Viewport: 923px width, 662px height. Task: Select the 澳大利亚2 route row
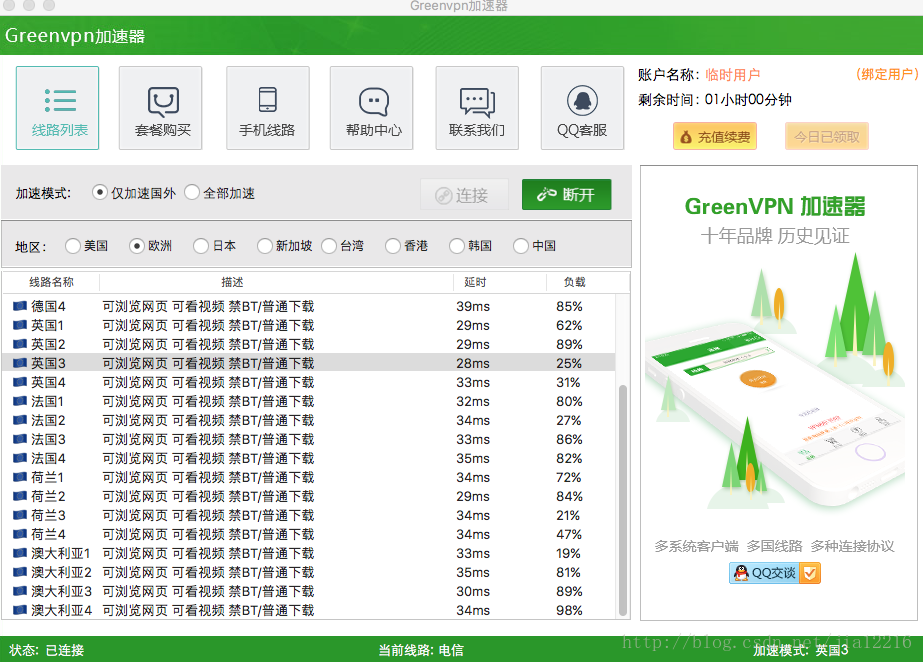pyautogui.click(x=308, y=572)
